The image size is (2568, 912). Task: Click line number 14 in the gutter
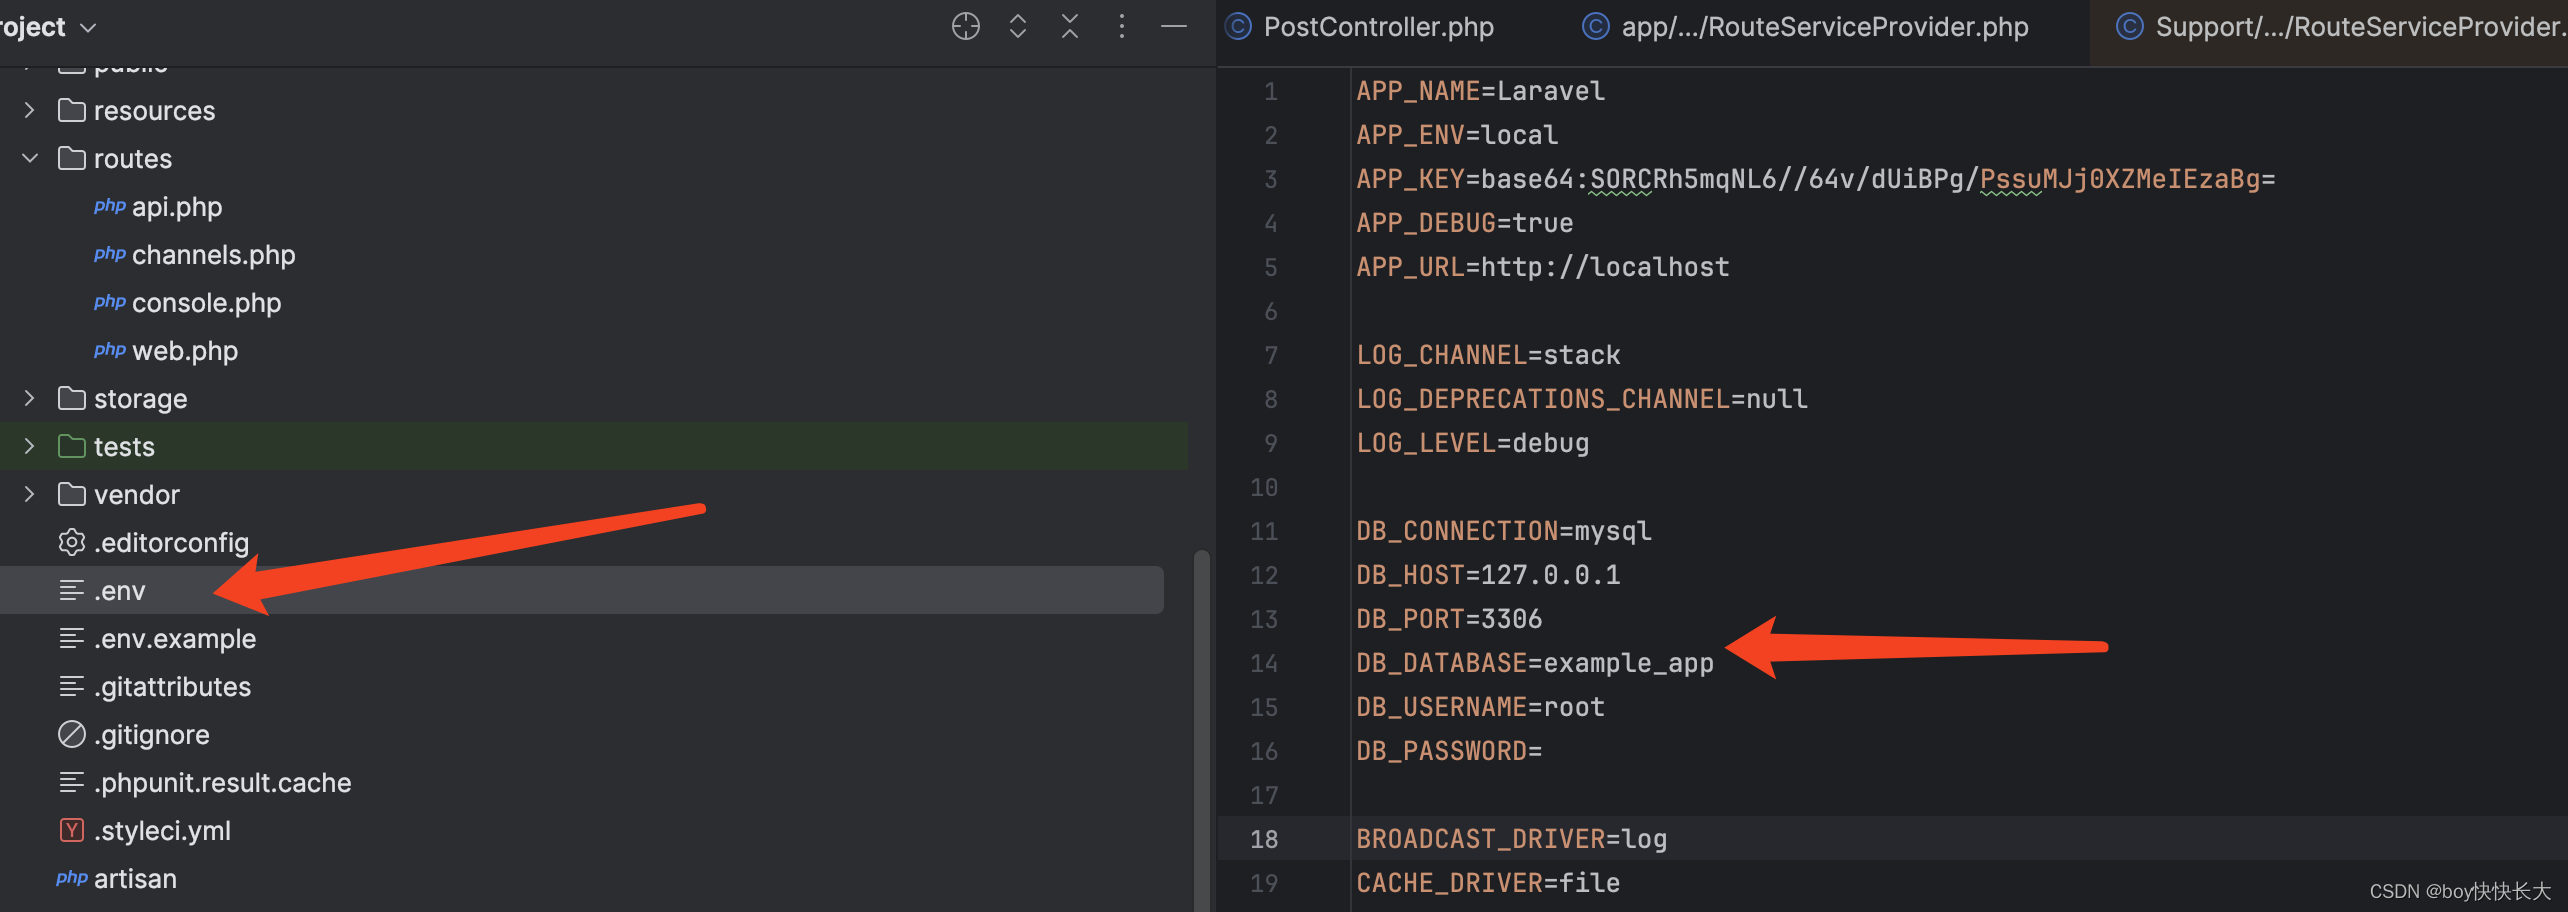point(1264,663)
